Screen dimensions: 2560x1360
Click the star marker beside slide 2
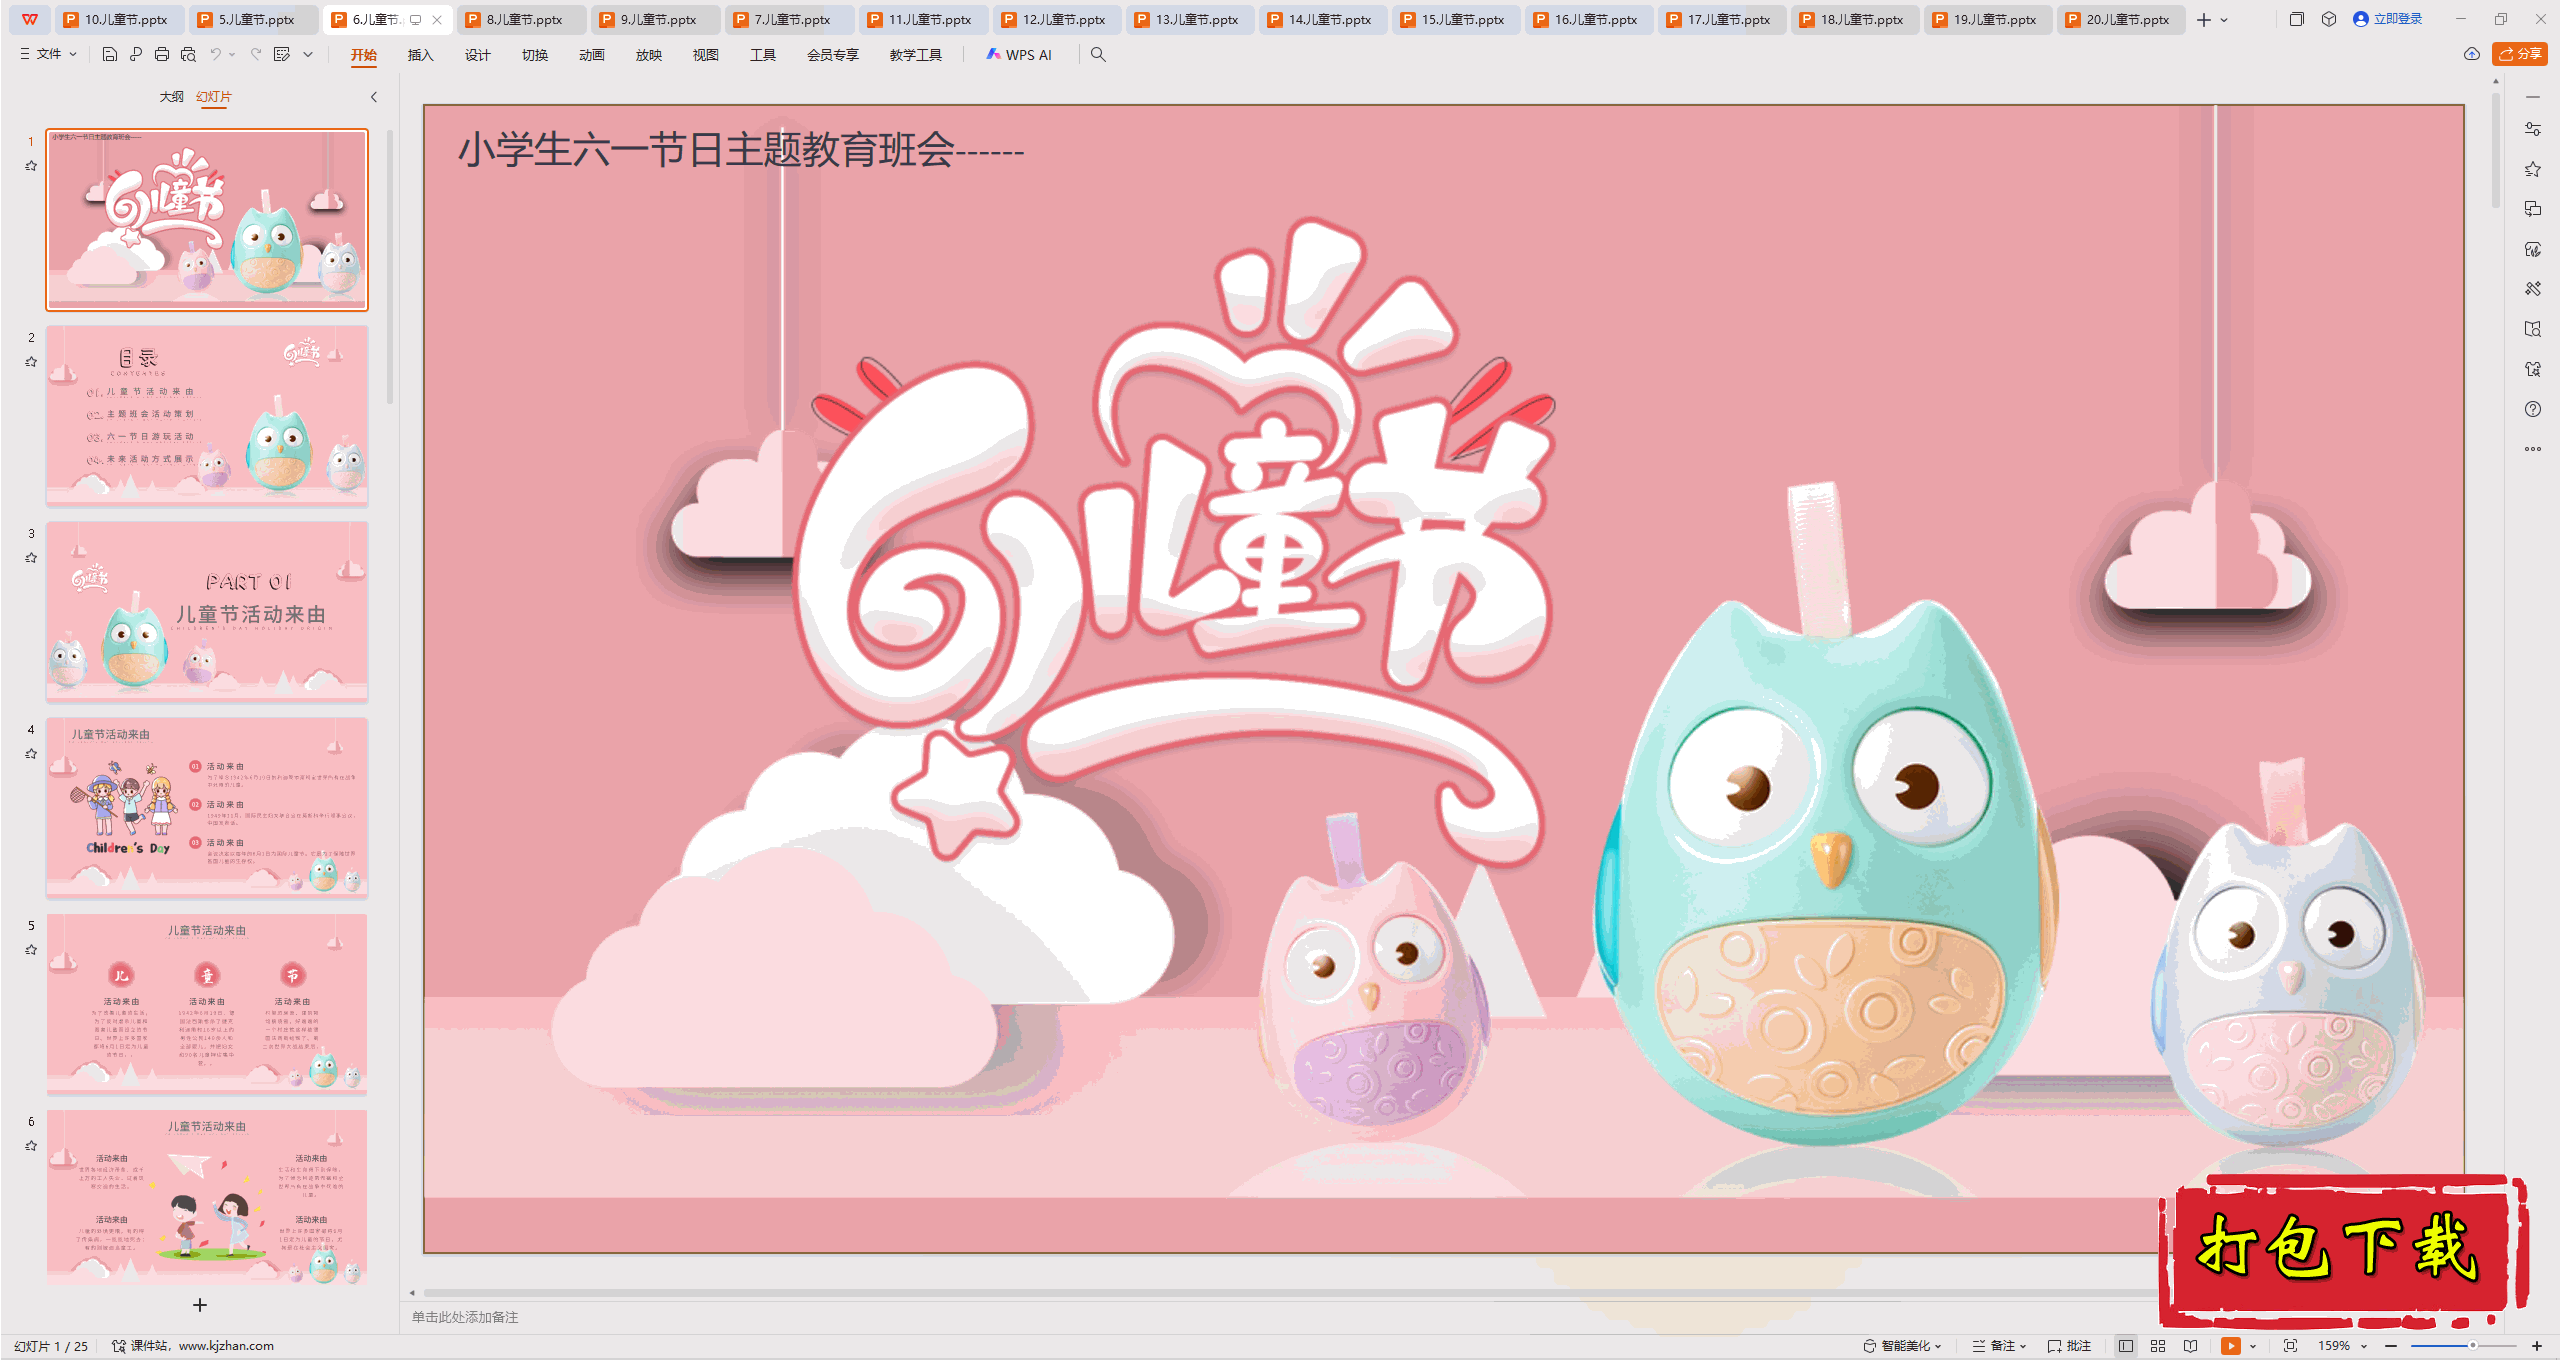(31, 362)
